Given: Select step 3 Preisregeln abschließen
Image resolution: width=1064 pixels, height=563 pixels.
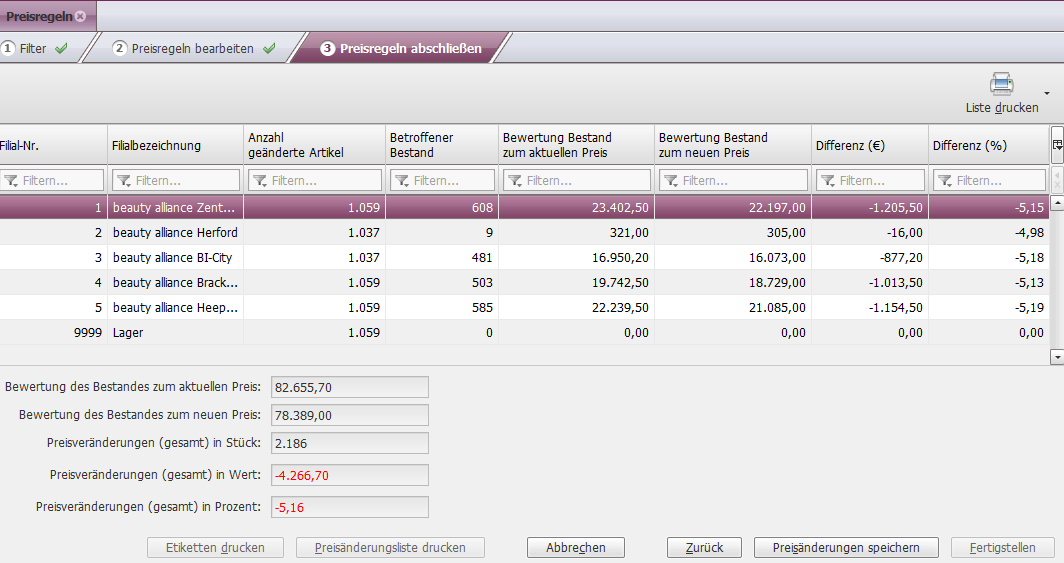Looking at the screenshot, I should coord(401,49).
